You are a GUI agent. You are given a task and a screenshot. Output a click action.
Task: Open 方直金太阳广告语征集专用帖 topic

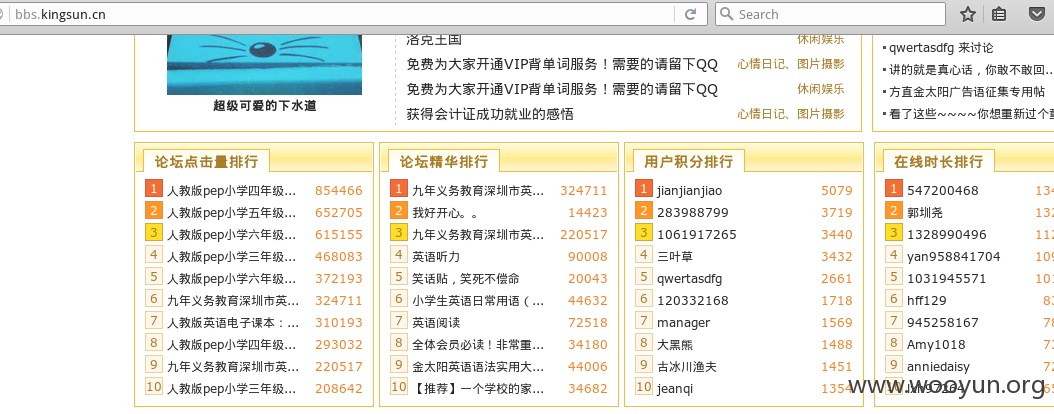pyautogui.click(x=967, y=92)
